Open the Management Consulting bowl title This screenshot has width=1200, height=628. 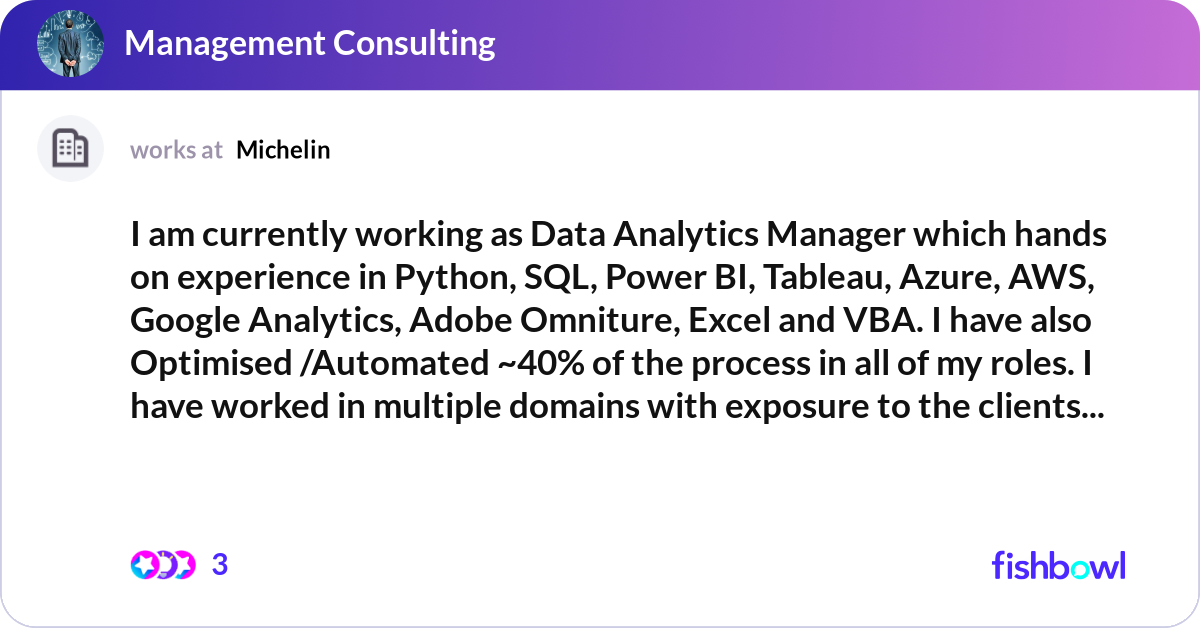[310, 43]
